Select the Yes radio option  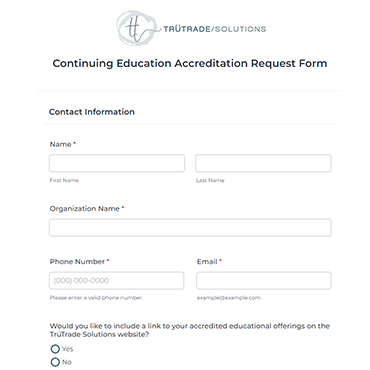(55, 349)
